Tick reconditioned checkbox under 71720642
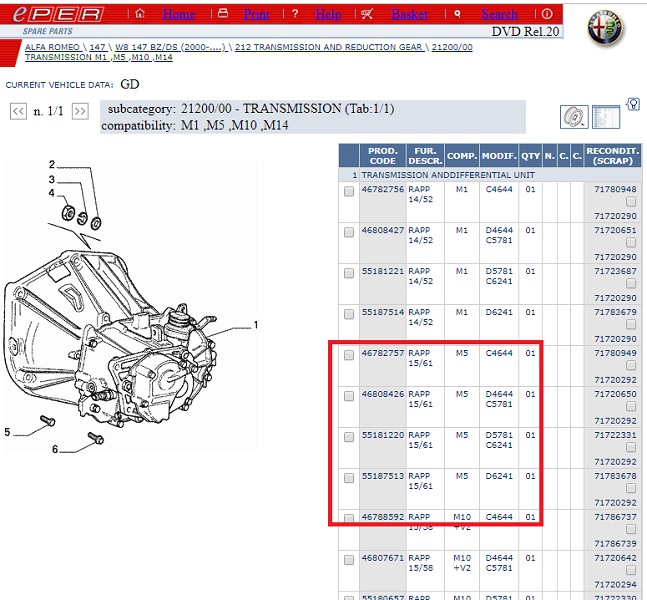Screen dimensions: 647x600 coord(630,569)
